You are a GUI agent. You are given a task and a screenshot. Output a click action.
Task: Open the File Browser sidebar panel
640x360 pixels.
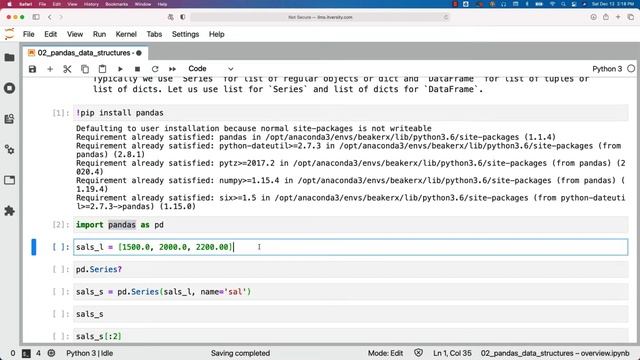9,58
